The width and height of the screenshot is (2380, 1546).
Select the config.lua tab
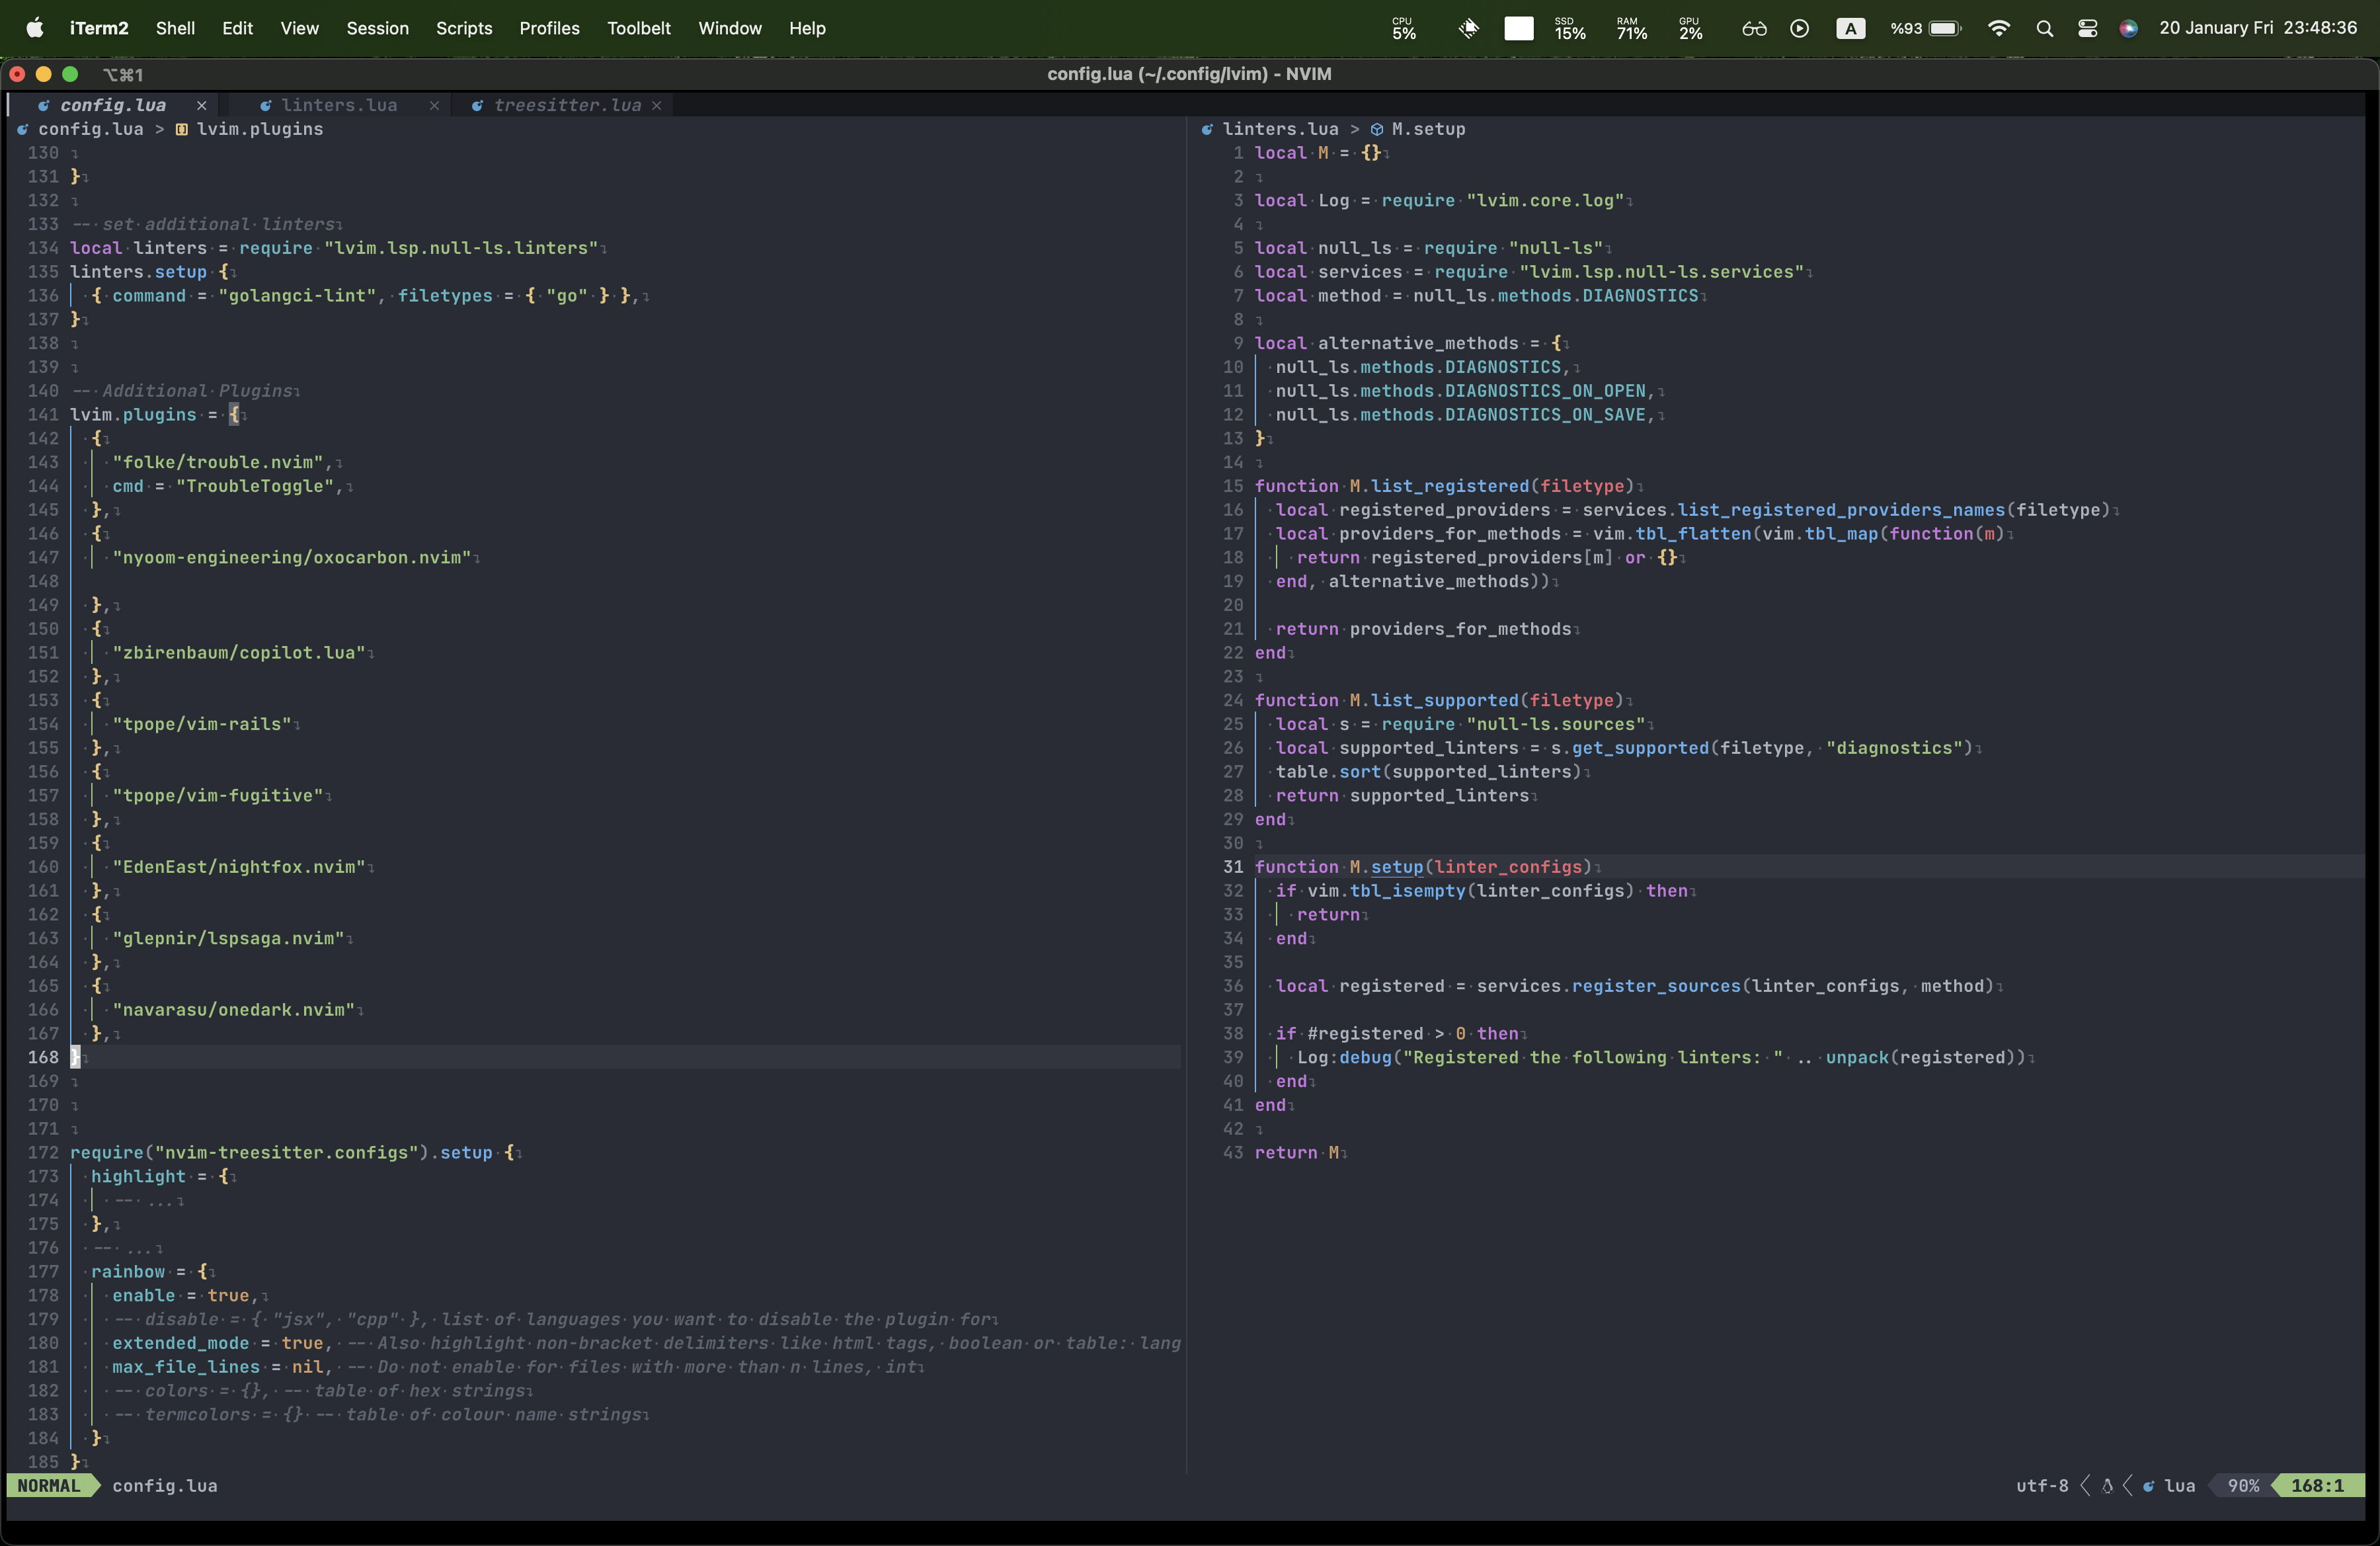[x=113, y=105]
